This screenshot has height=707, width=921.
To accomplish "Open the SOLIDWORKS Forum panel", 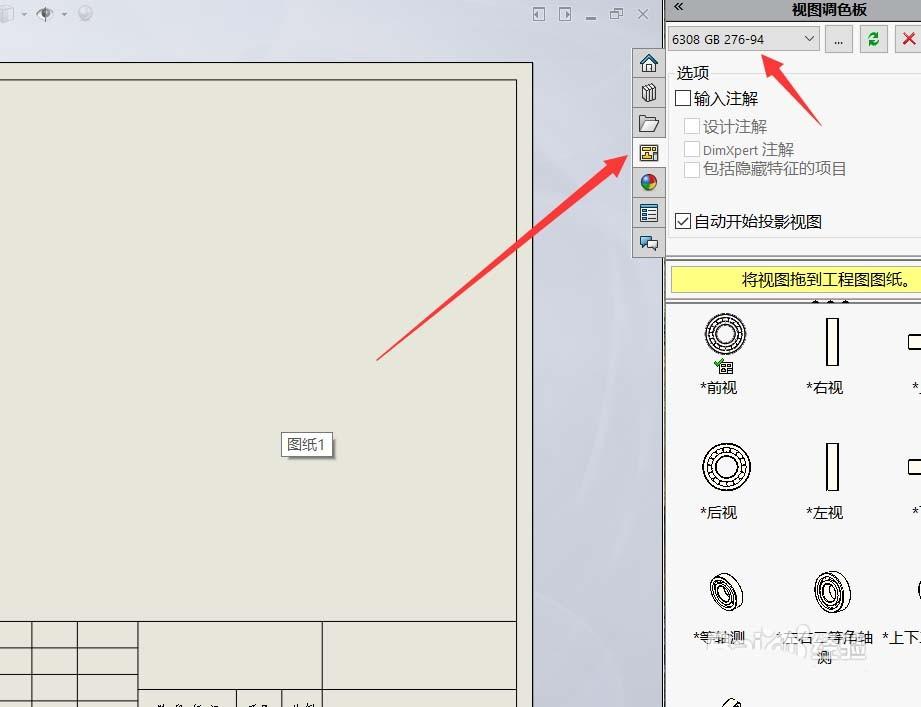I will point(649,243).
